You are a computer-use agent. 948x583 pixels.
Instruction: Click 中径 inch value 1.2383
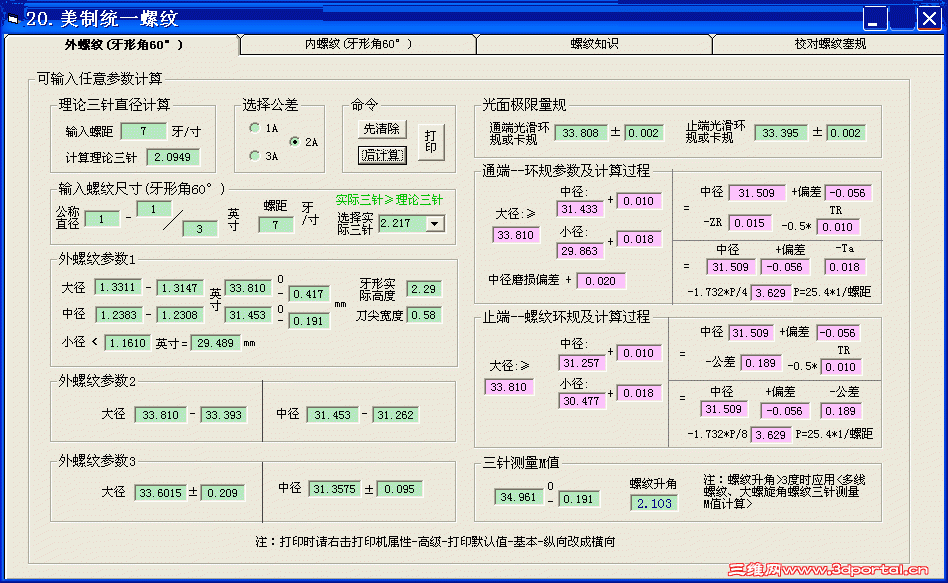coord(118,314)
